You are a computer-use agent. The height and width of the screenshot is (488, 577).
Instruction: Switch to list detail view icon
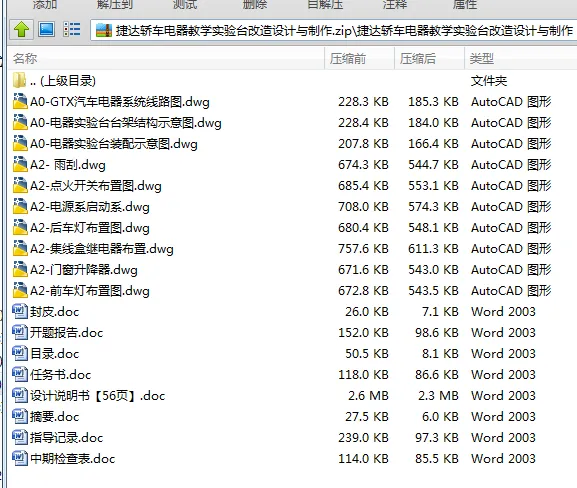coord(72,29)
